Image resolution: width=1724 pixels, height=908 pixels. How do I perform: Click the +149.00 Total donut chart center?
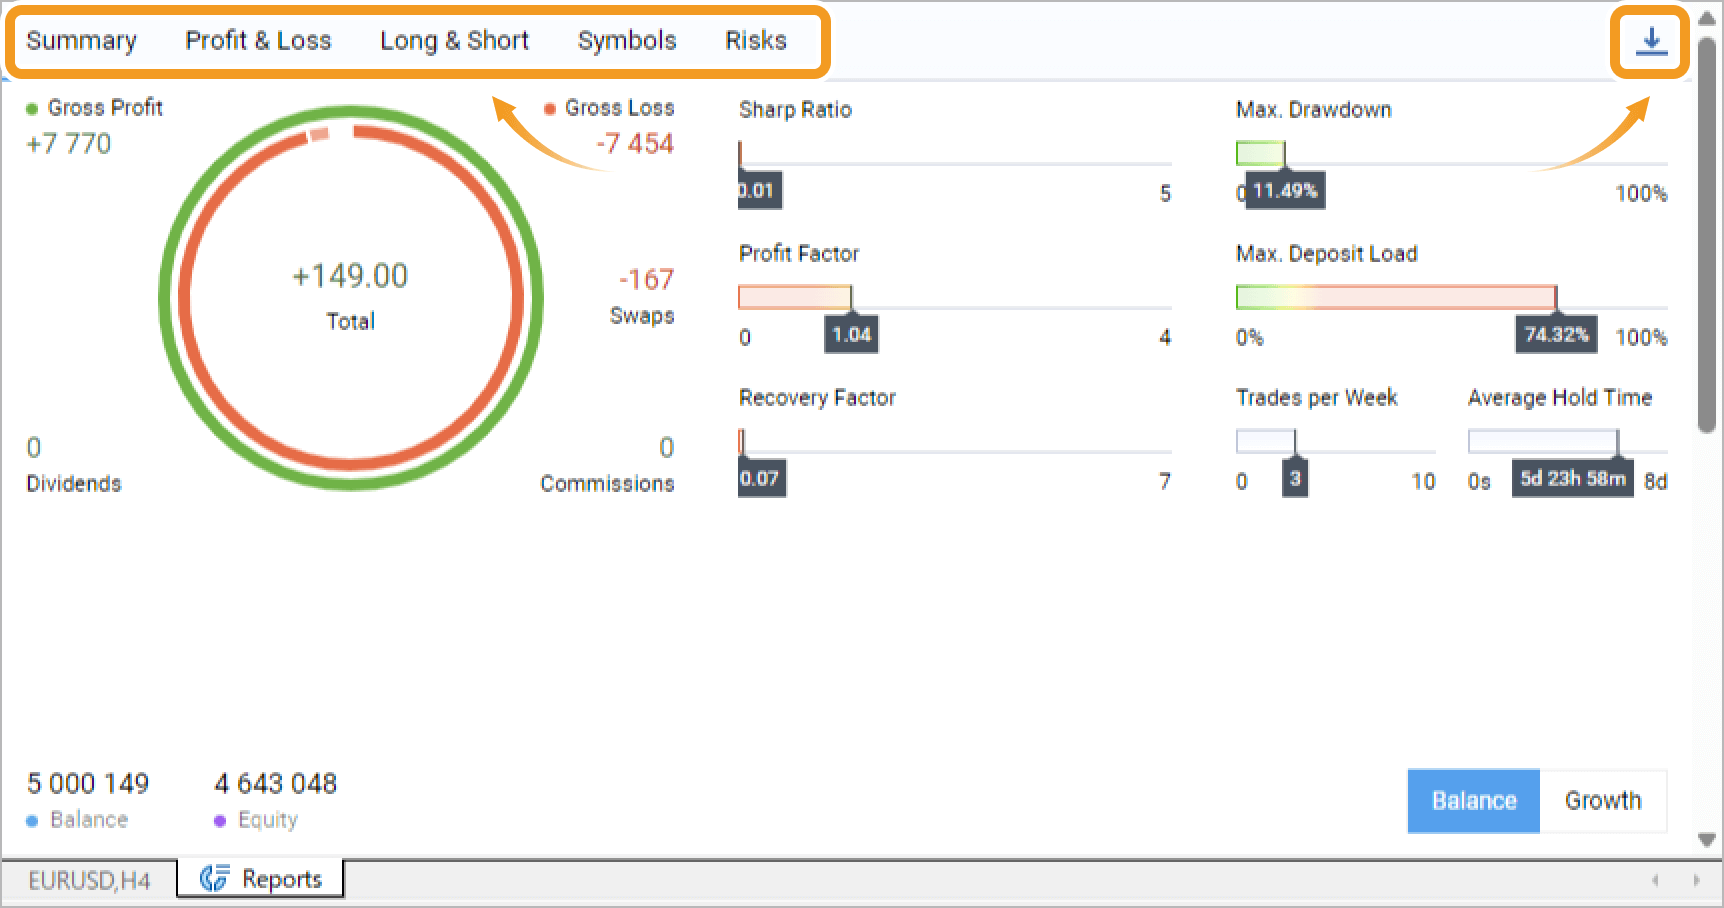coord(350,297)
